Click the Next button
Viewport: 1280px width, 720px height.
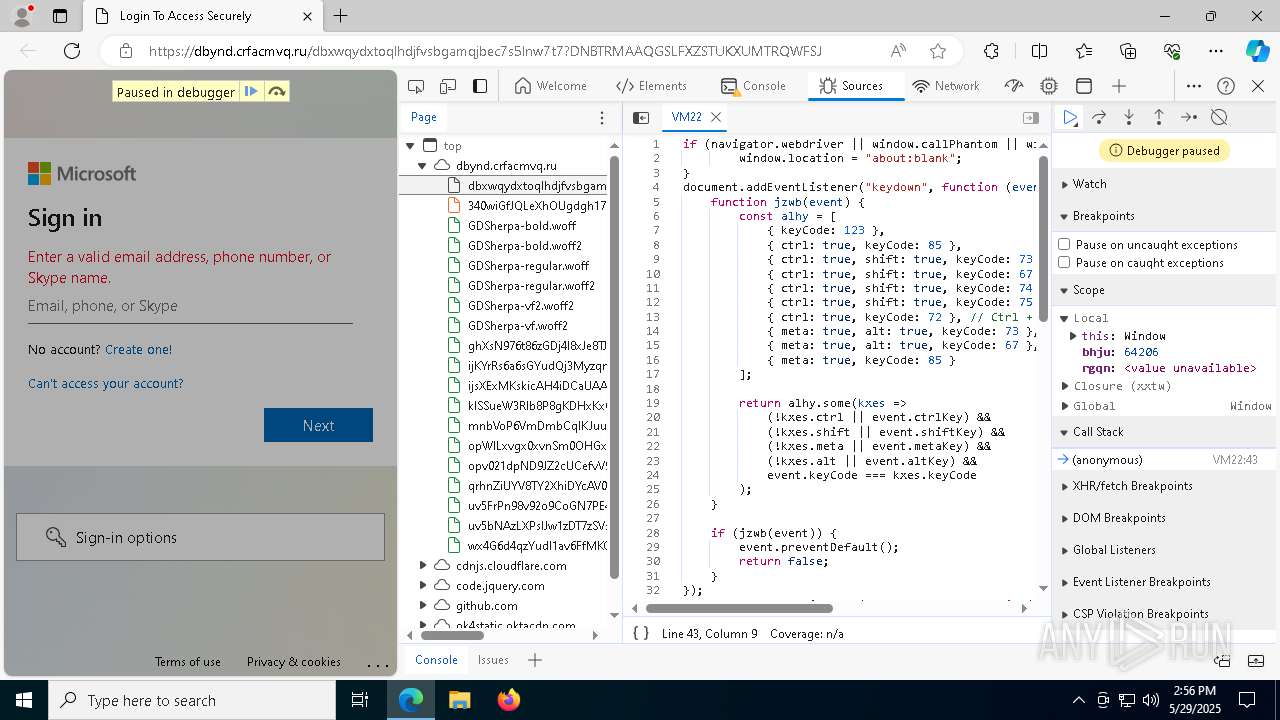[318, 425]
